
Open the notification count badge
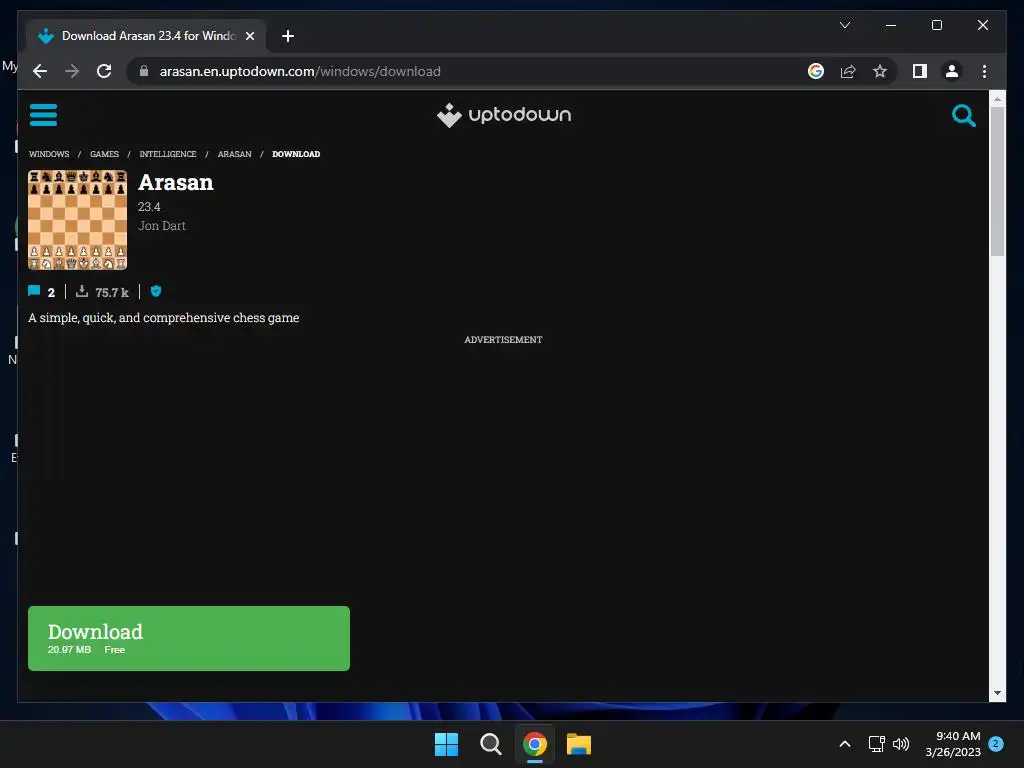(996, 744)
